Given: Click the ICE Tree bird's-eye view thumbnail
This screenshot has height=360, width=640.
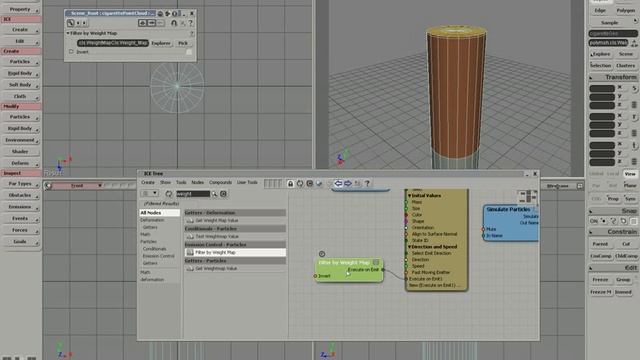Looking at the screenshot, I should 528,197.
